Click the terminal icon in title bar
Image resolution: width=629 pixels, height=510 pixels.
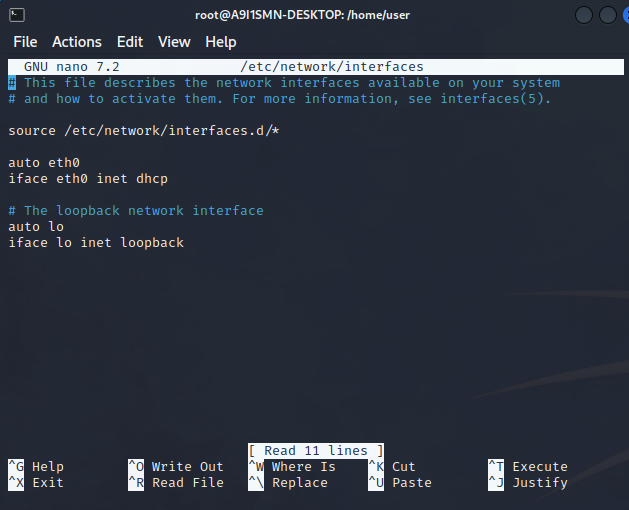[17, 15]
